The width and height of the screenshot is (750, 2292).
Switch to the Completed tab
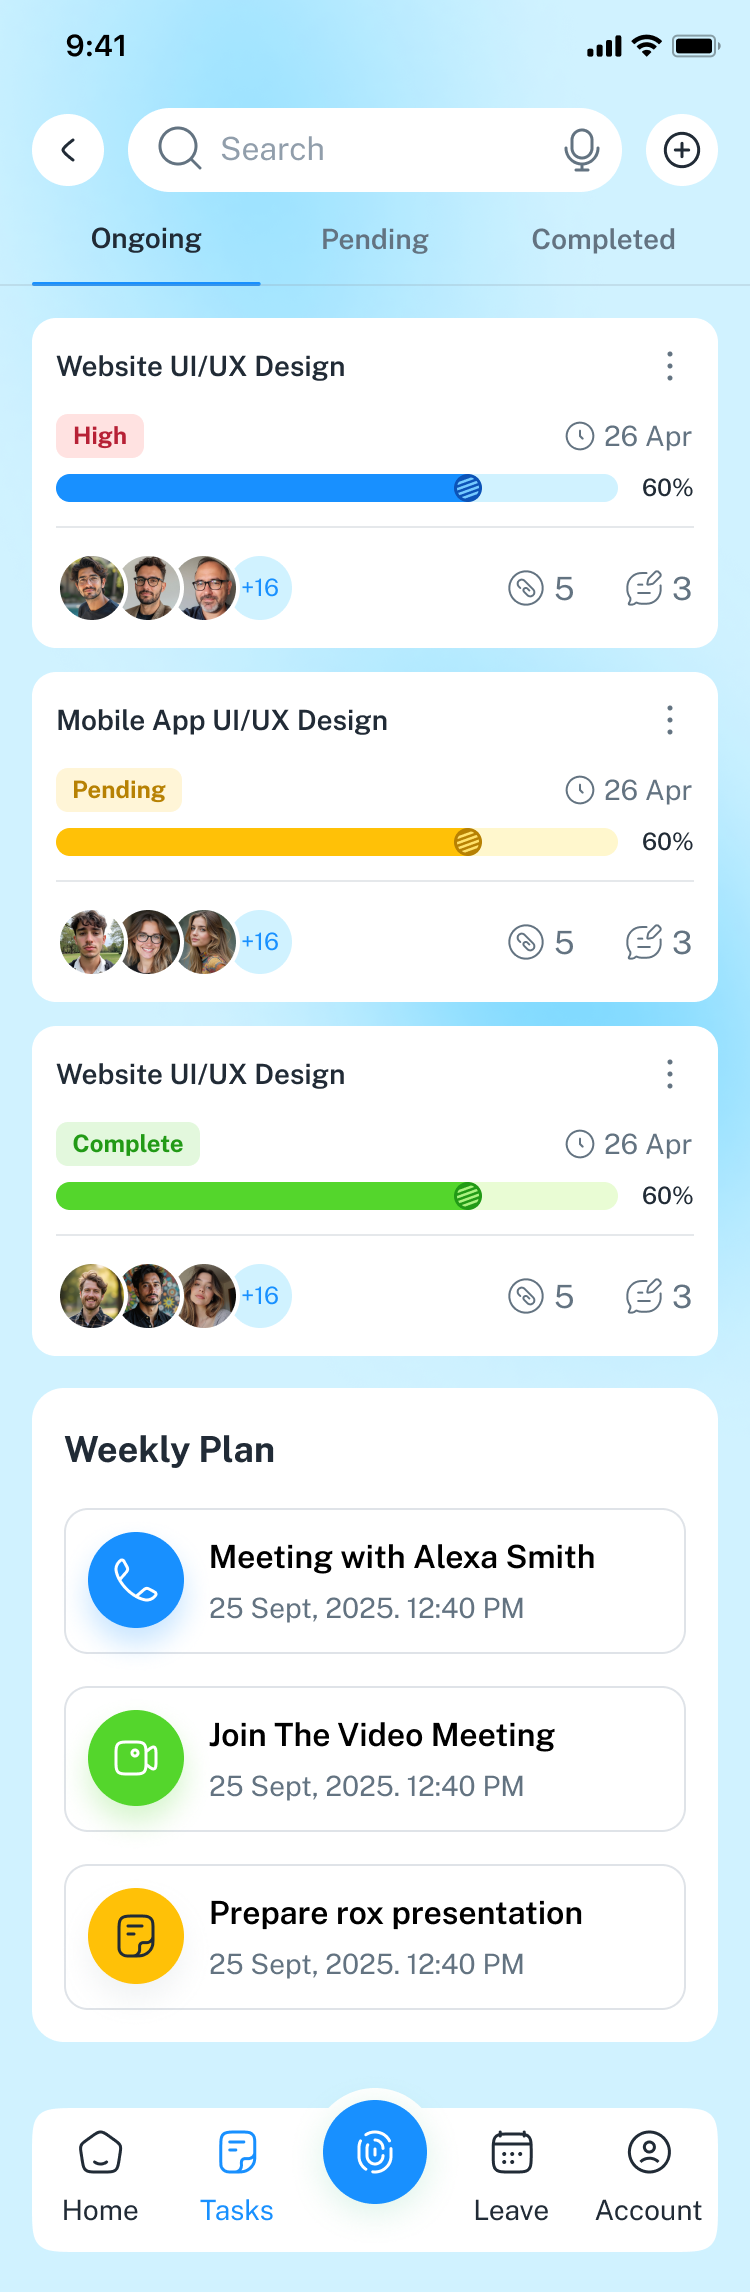[603, 240]
